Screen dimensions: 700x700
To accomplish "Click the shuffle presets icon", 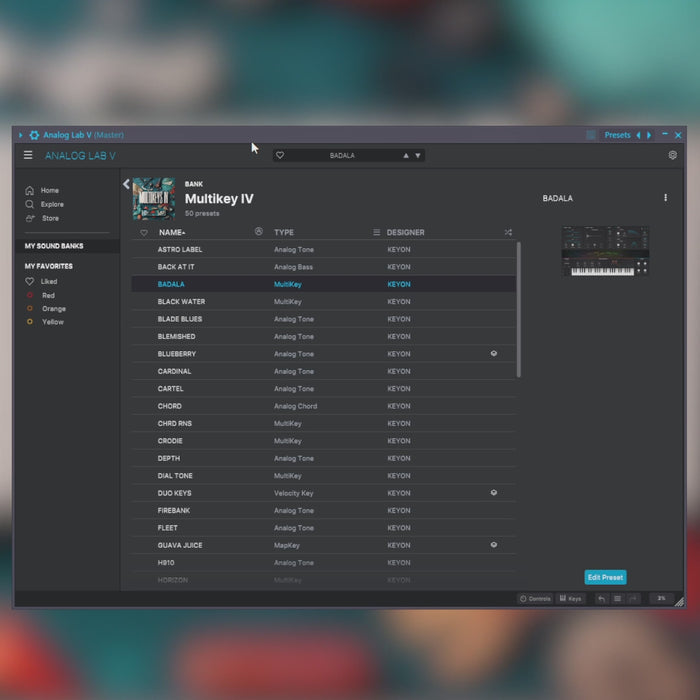I will click(508, 232).
